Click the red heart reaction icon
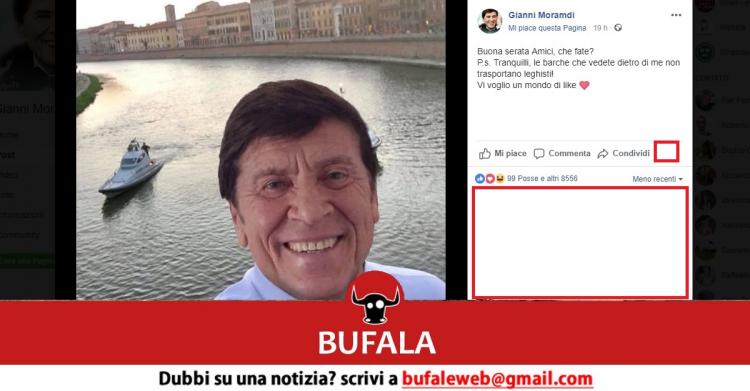 [x=490, y=179]
